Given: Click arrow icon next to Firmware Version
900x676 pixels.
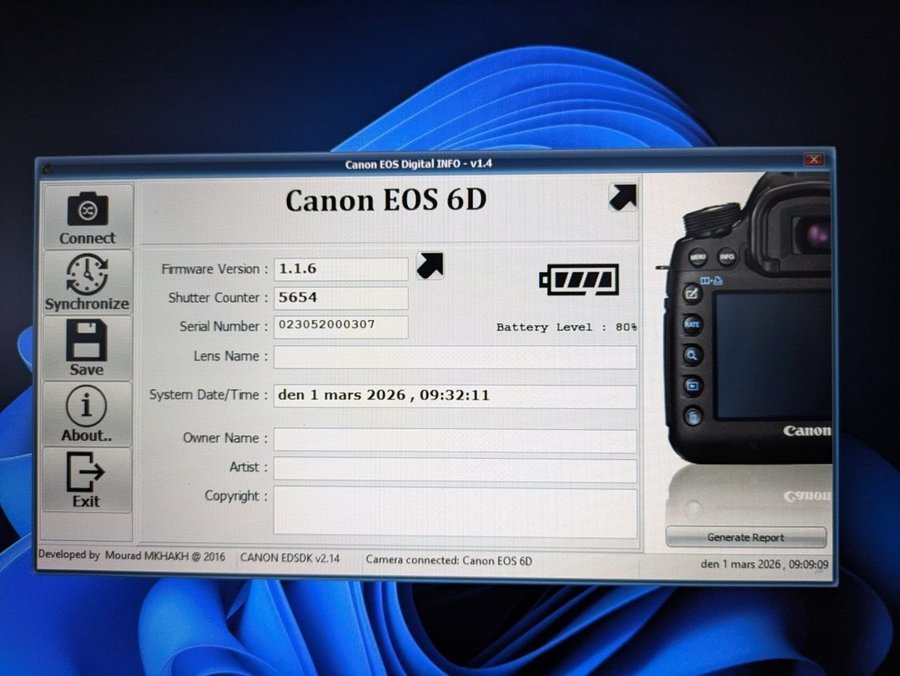Looking at the screenshot, I should click(430, 265).
